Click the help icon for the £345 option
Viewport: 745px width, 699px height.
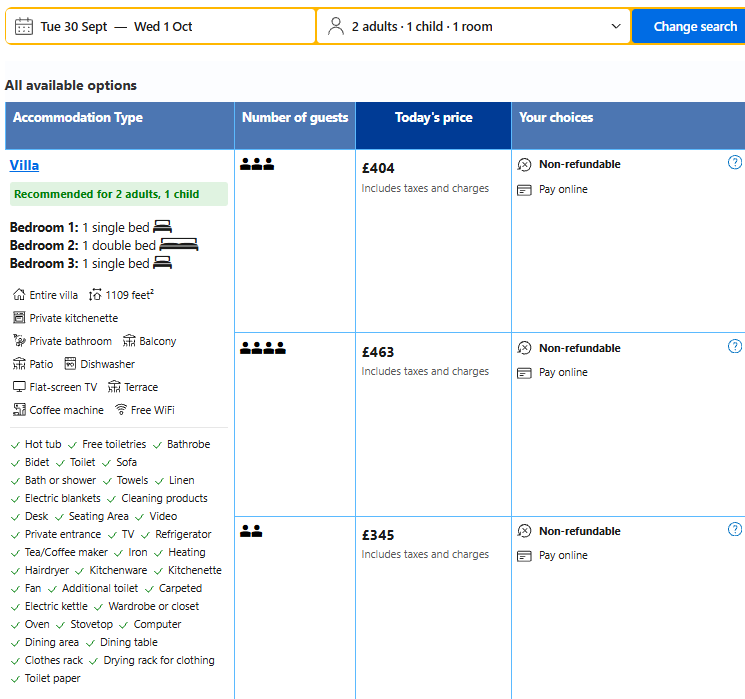coord(735,530)
